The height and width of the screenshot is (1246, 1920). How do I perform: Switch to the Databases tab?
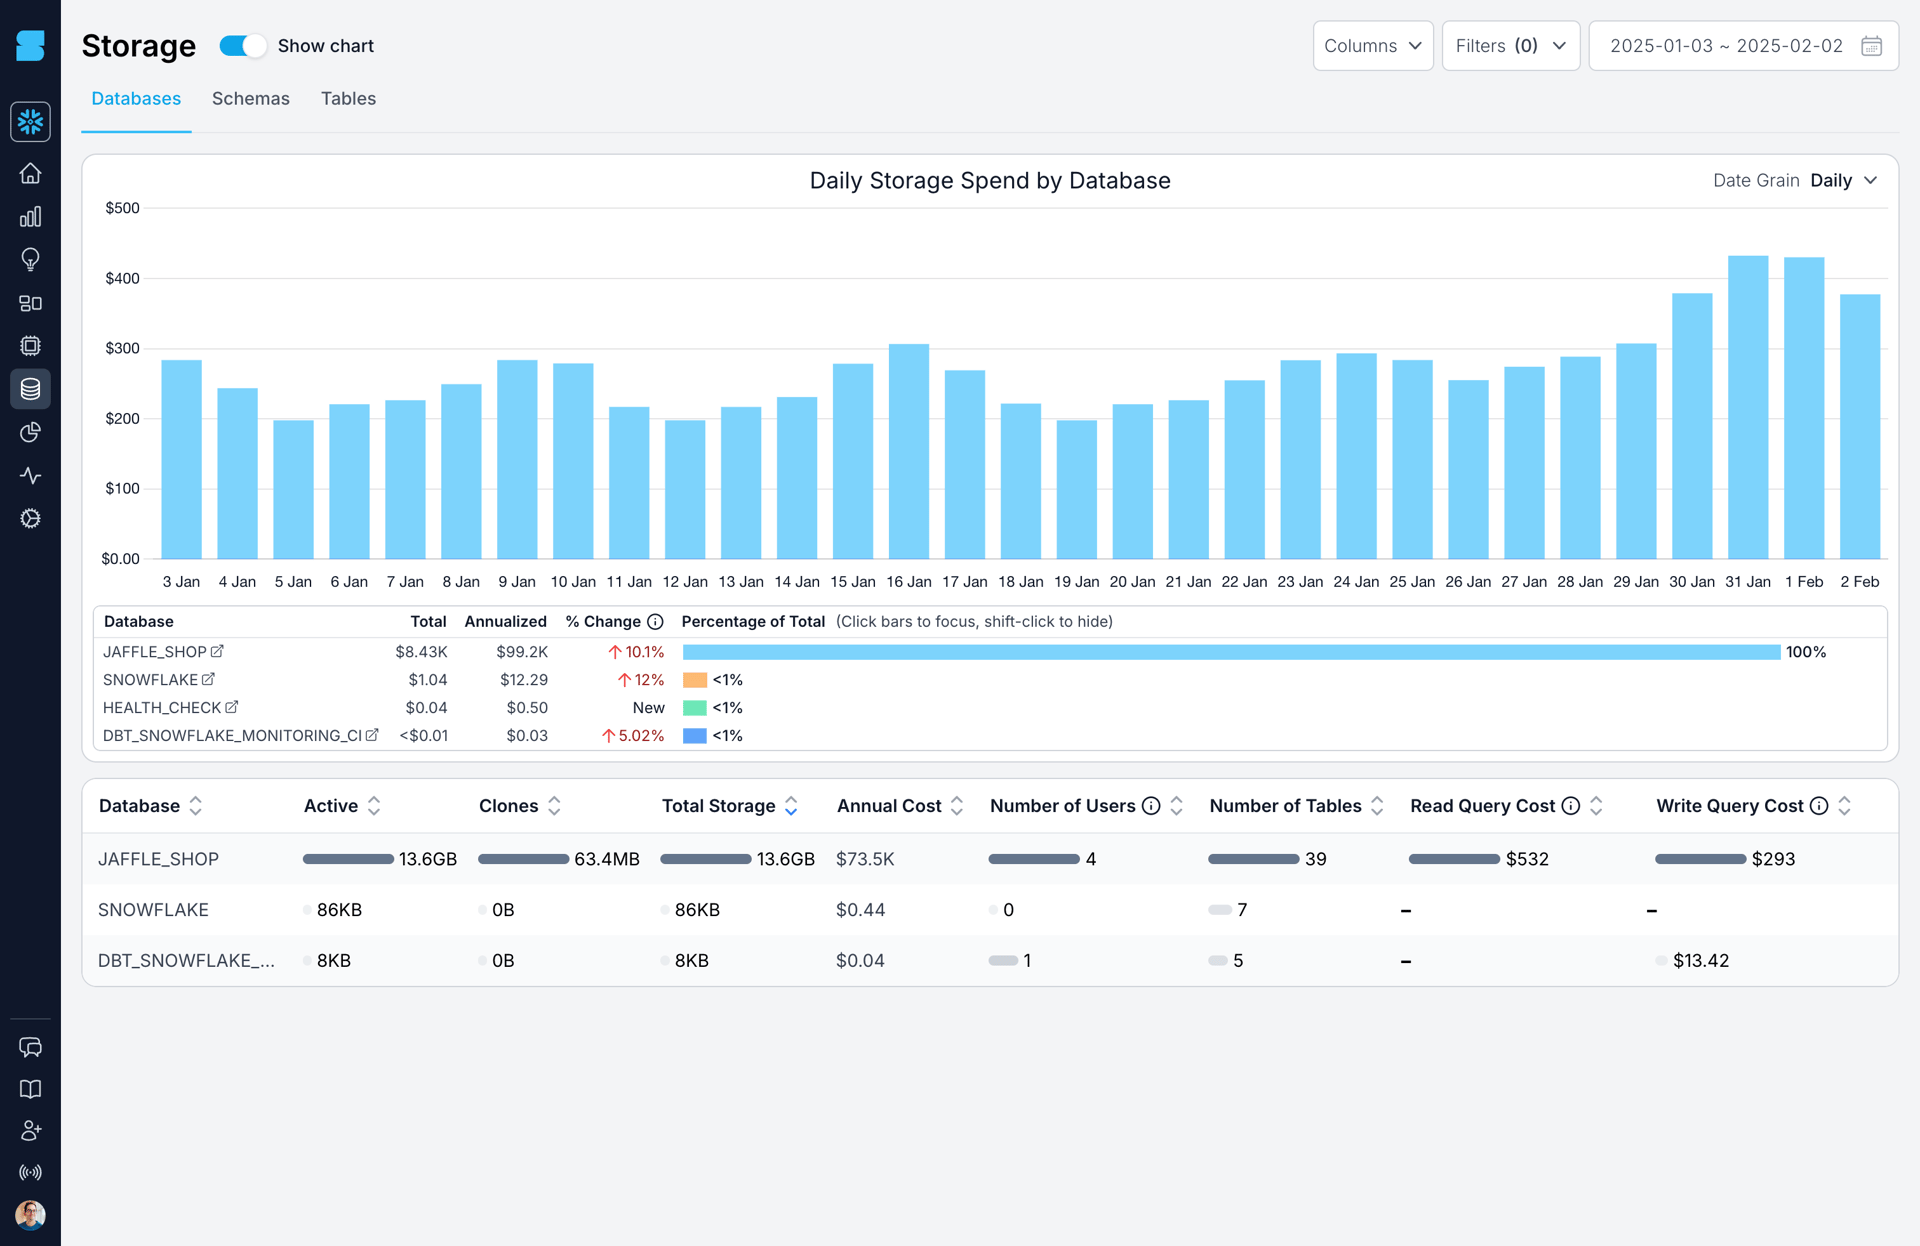coord(136,99)
